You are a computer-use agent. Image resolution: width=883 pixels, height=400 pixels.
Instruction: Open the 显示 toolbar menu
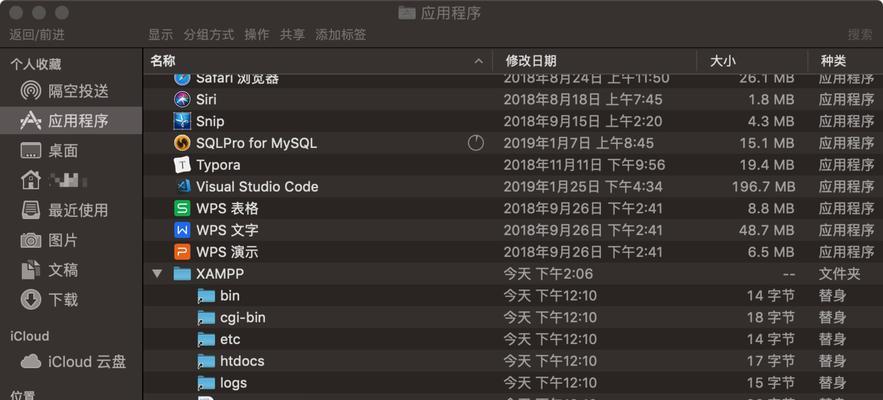click(160, 34)
